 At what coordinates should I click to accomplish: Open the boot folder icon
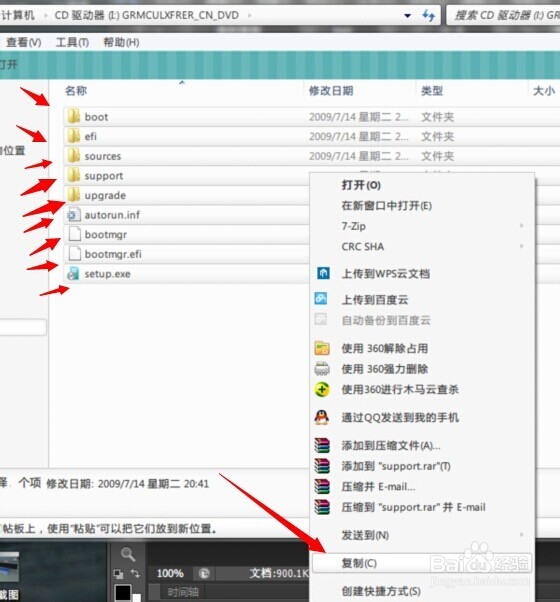pos(74,116)
